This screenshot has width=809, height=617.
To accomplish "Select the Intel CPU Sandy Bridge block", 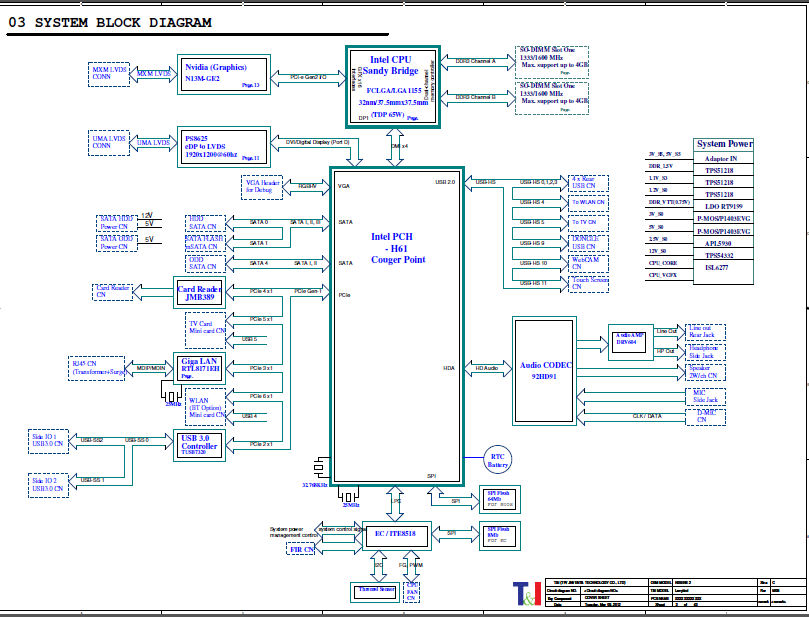I will [393, 87].
